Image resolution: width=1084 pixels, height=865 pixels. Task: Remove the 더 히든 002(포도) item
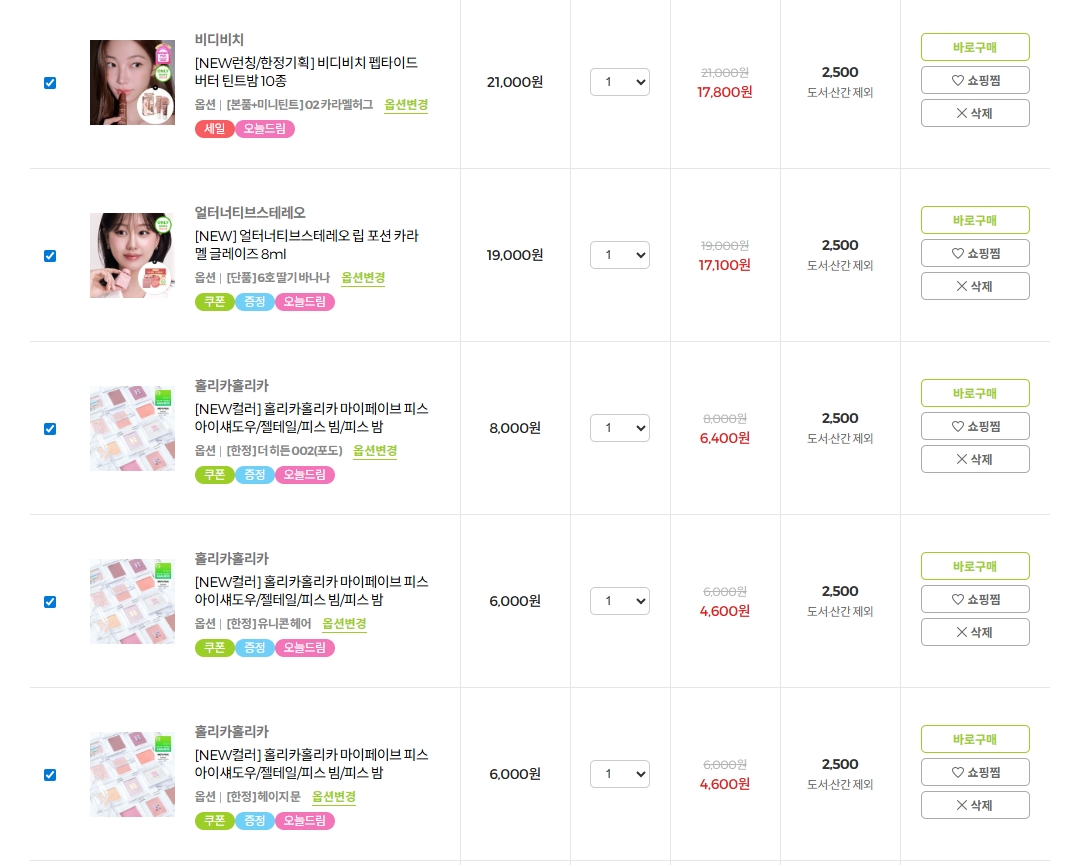click(975, 459)
